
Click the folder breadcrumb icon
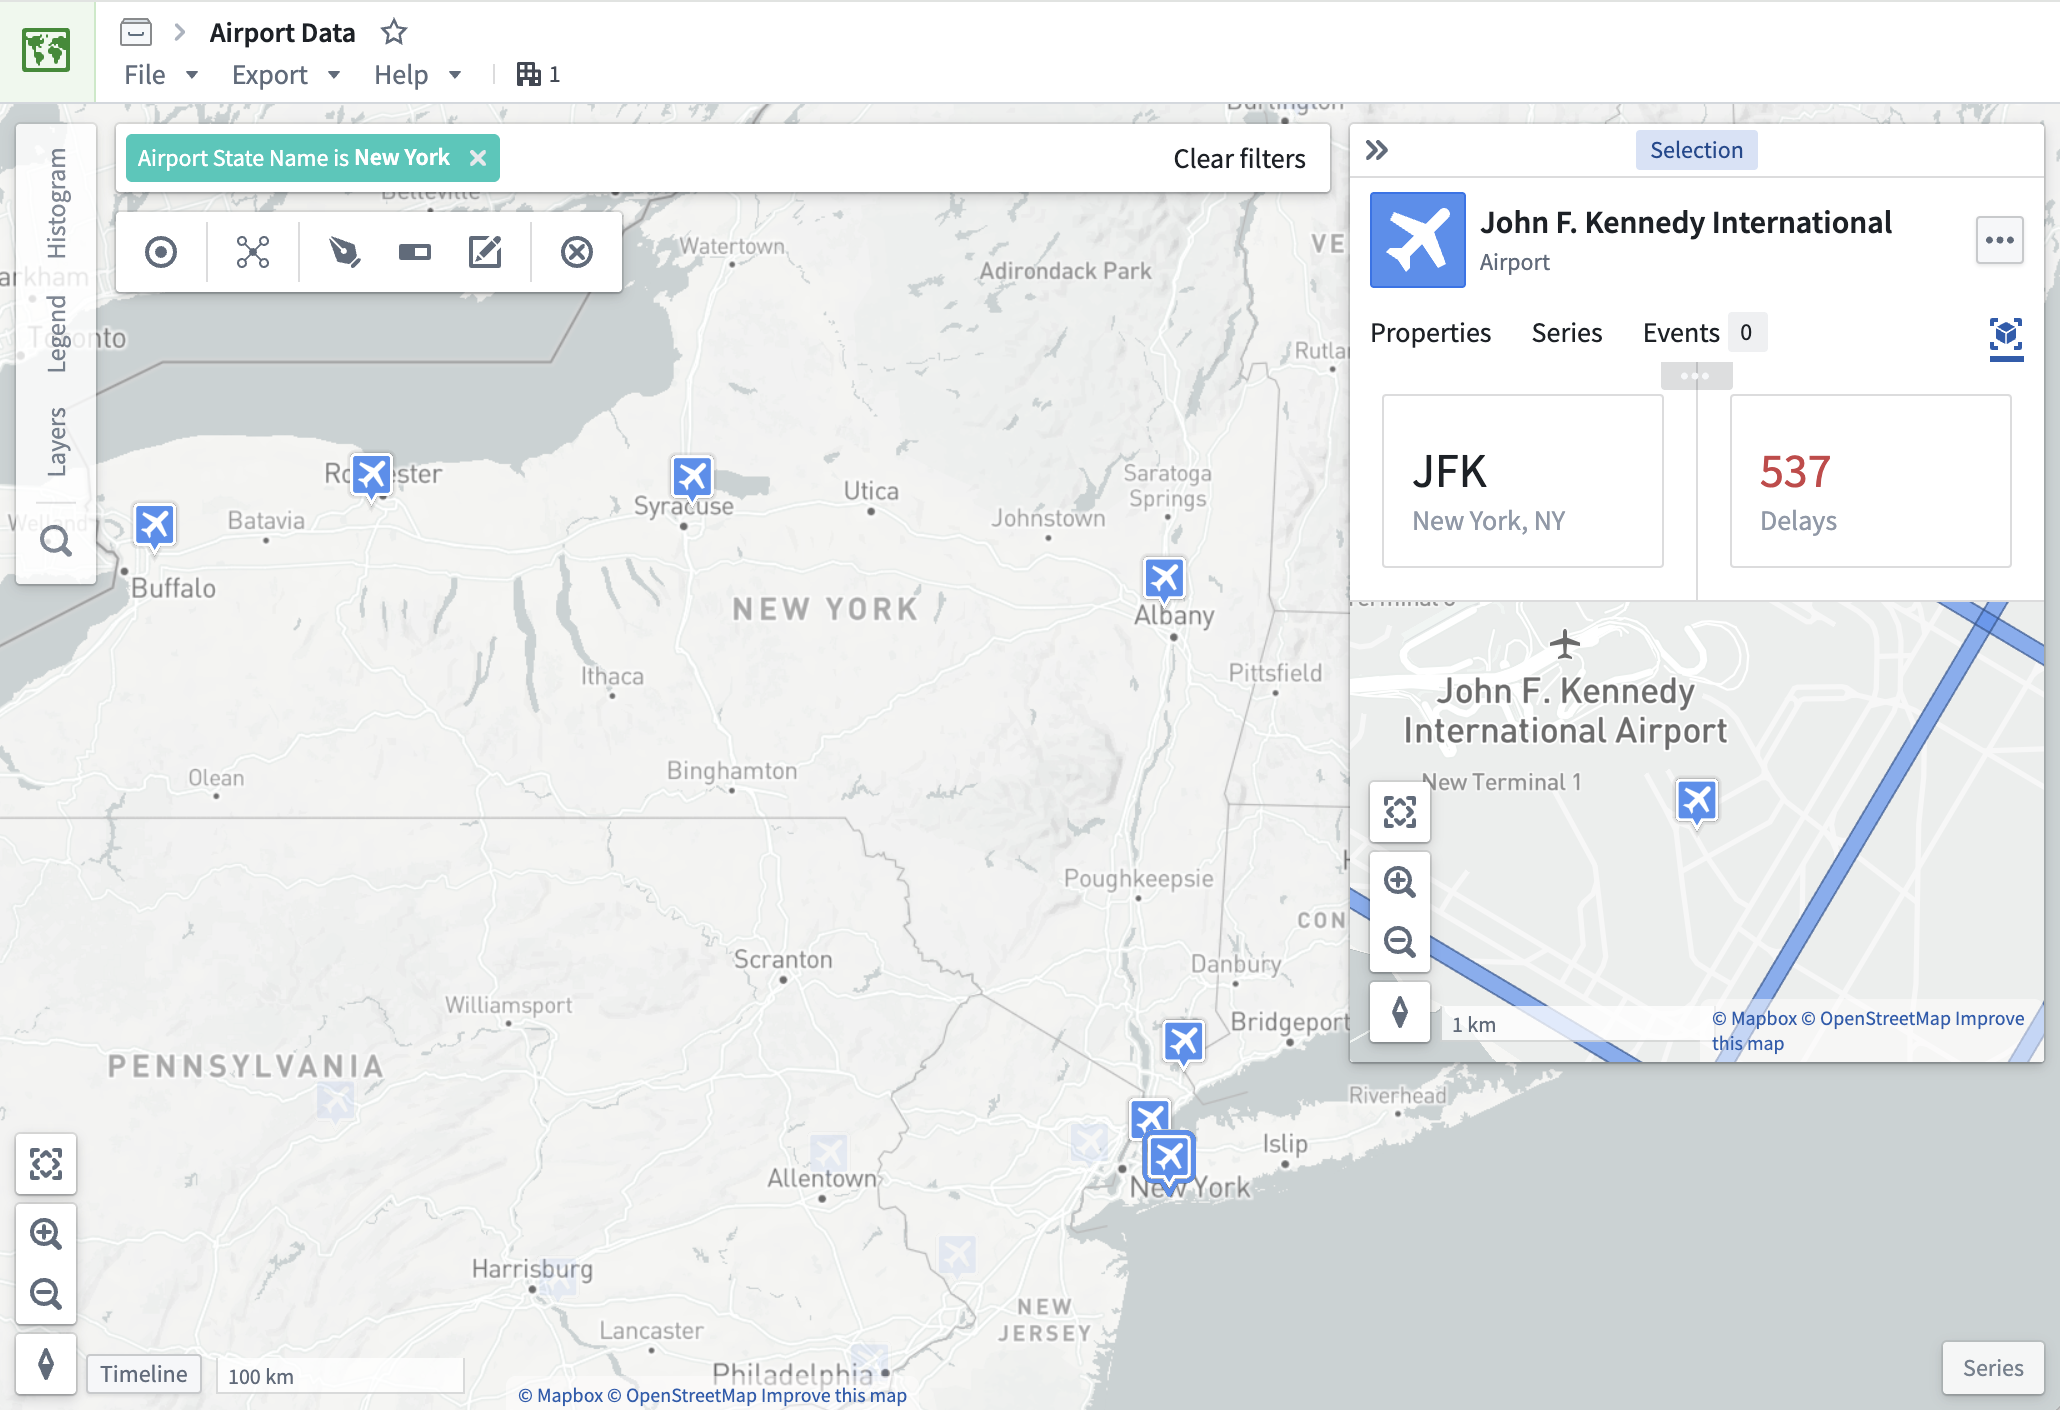pos(136,32)
